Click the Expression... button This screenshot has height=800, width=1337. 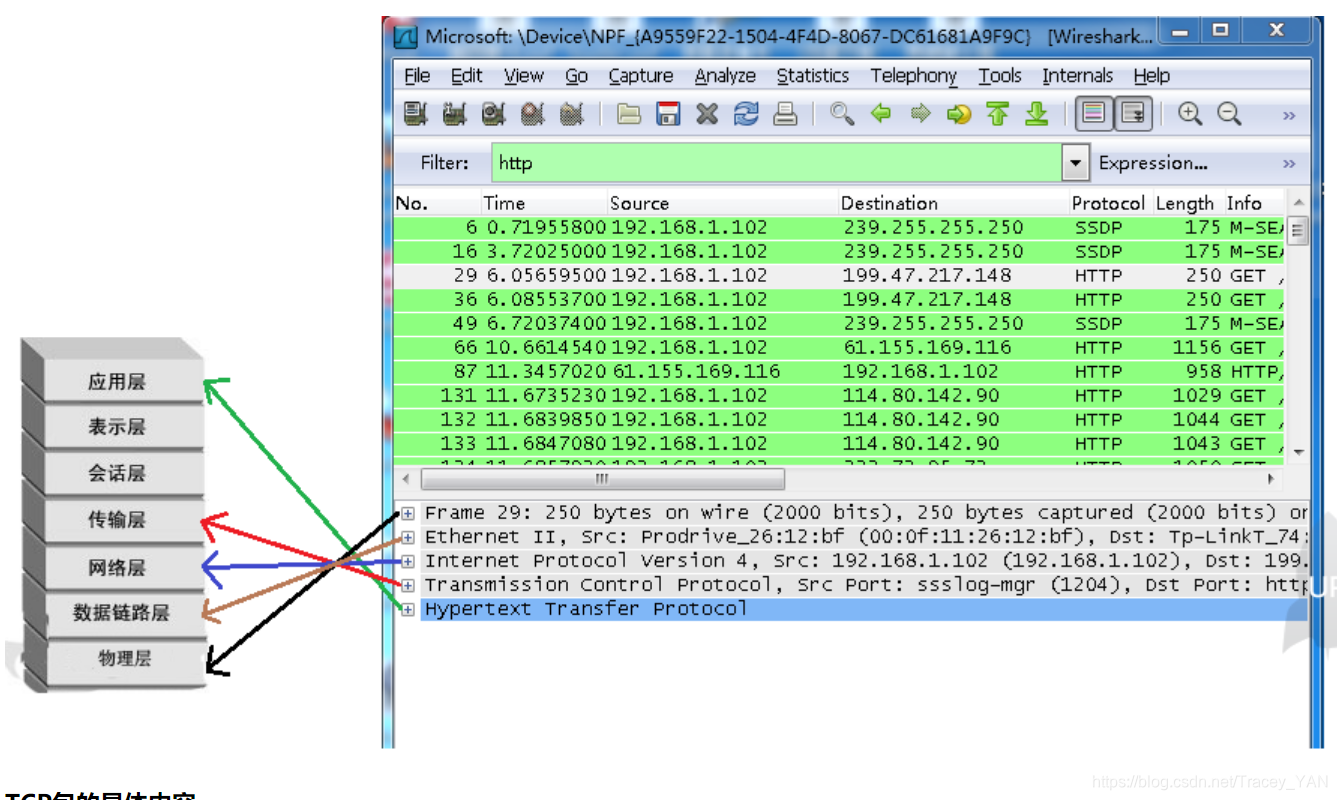pyautogui.click(x=1153, y=163)
